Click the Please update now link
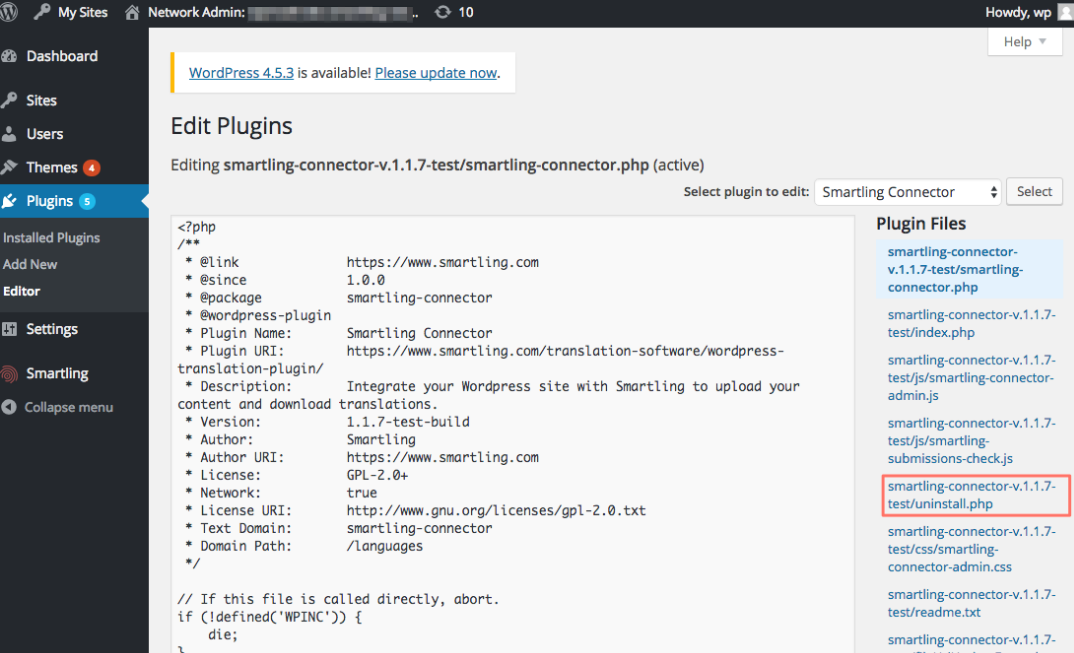 point(436,72)
